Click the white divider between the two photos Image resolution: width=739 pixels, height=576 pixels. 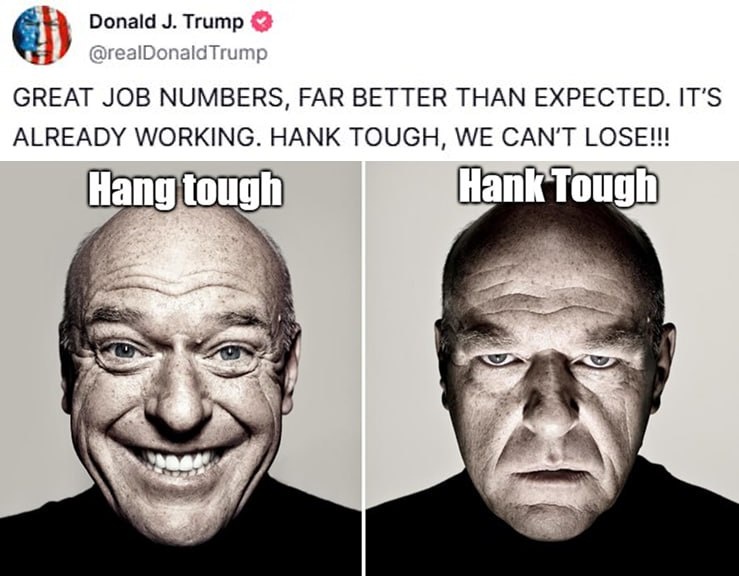tap(363, 369)
